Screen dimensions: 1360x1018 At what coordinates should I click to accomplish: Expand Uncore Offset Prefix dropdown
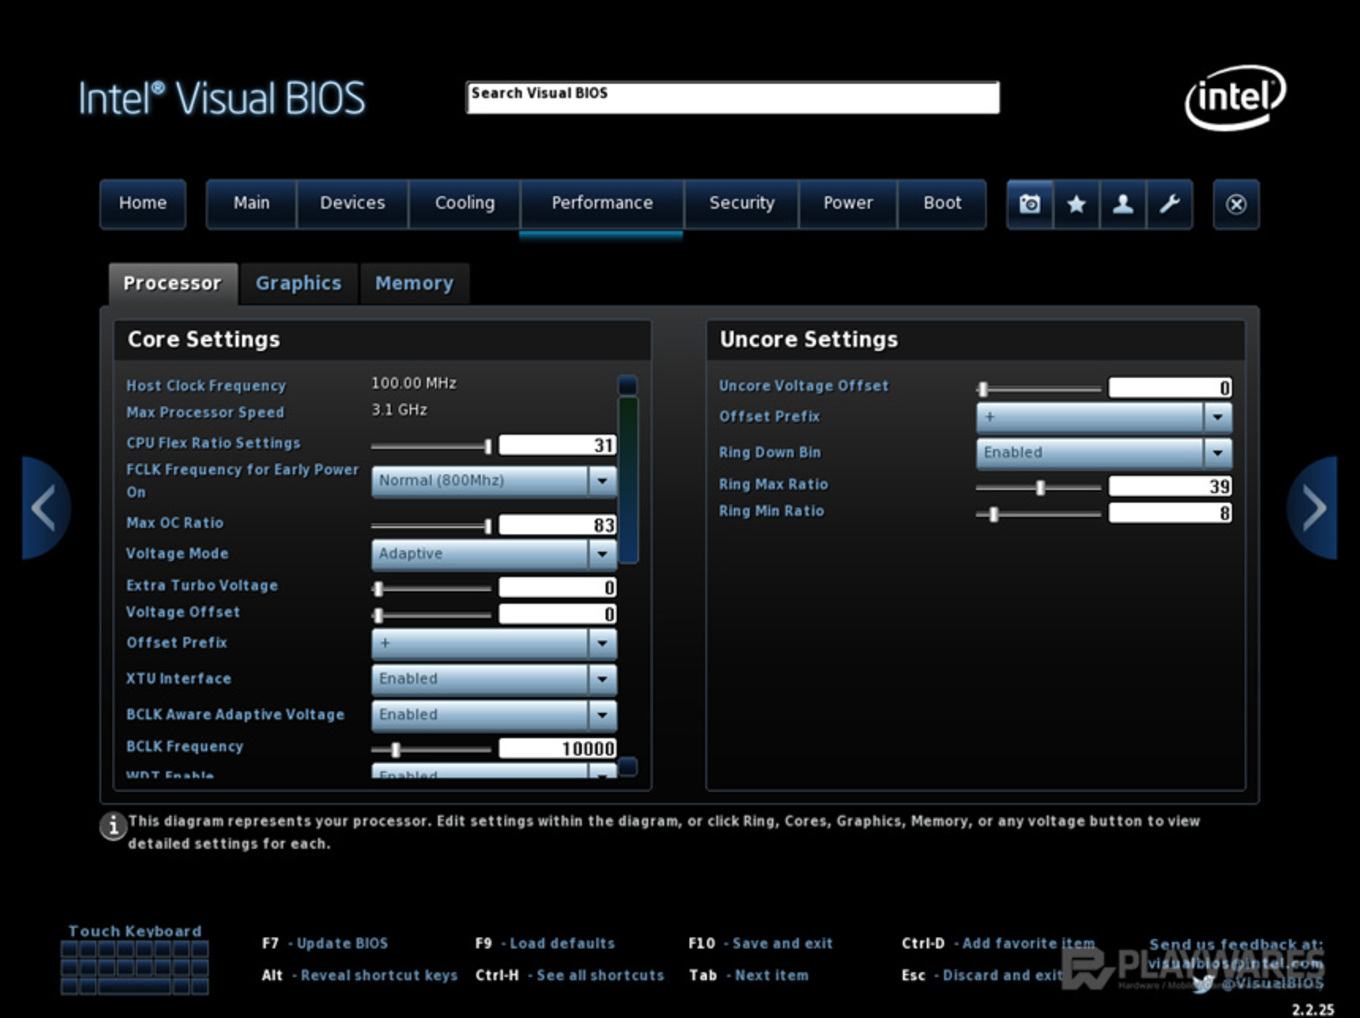[1104, 417]
